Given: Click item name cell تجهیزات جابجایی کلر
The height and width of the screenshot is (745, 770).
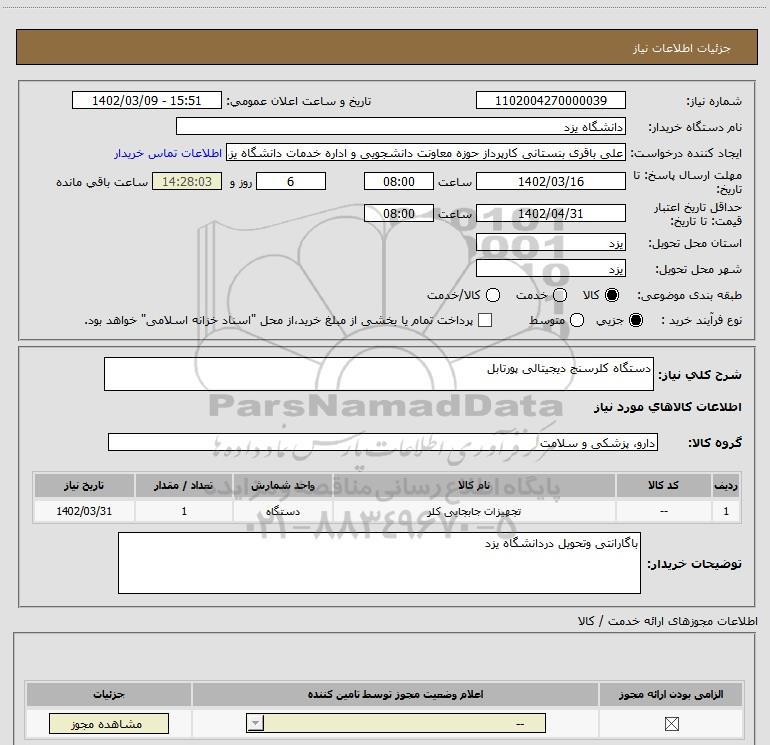Looking at the screenshot, I should 474,511.
